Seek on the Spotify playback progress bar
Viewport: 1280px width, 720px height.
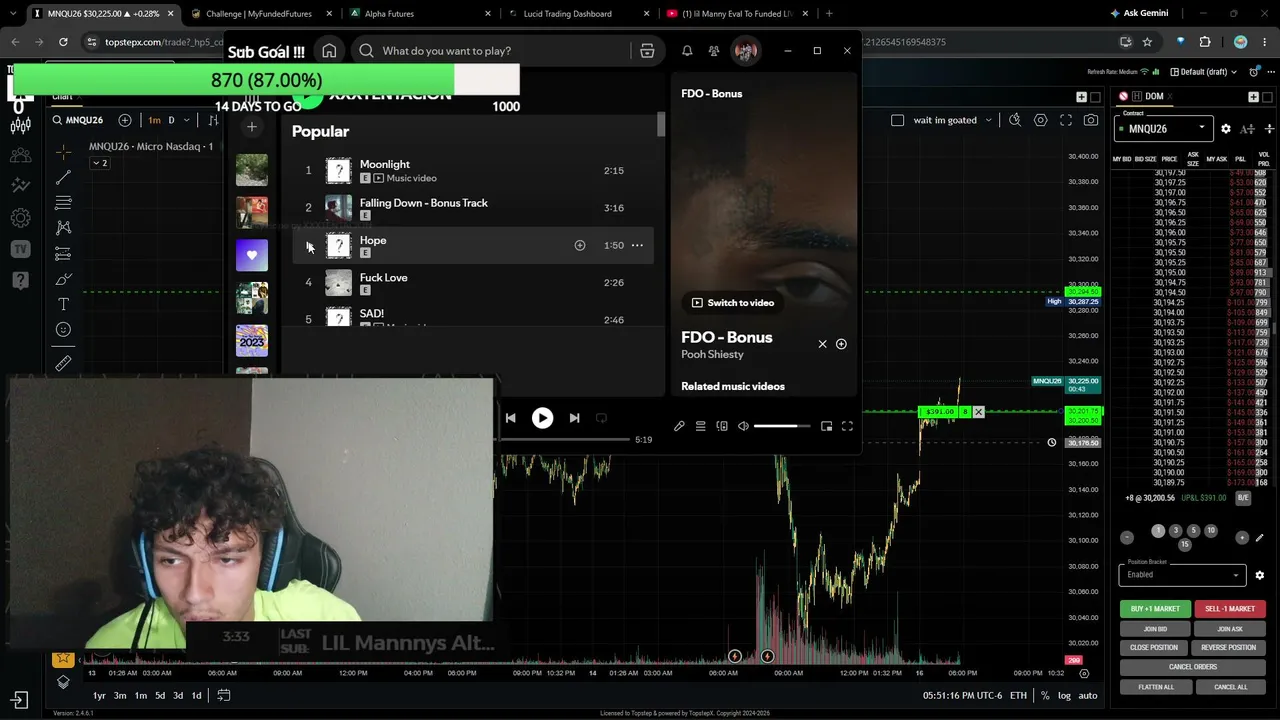tap(565, 439)
